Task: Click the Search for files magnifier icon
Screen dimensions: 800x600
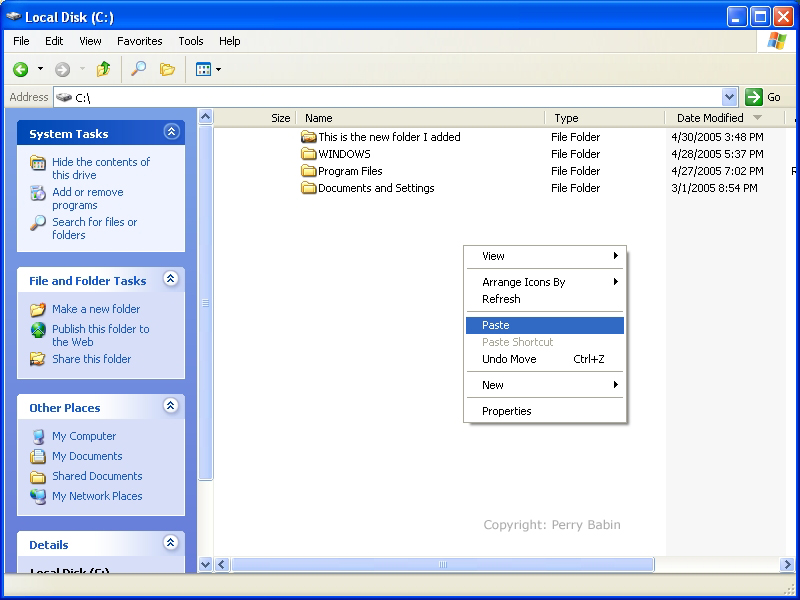Action: 38,223
